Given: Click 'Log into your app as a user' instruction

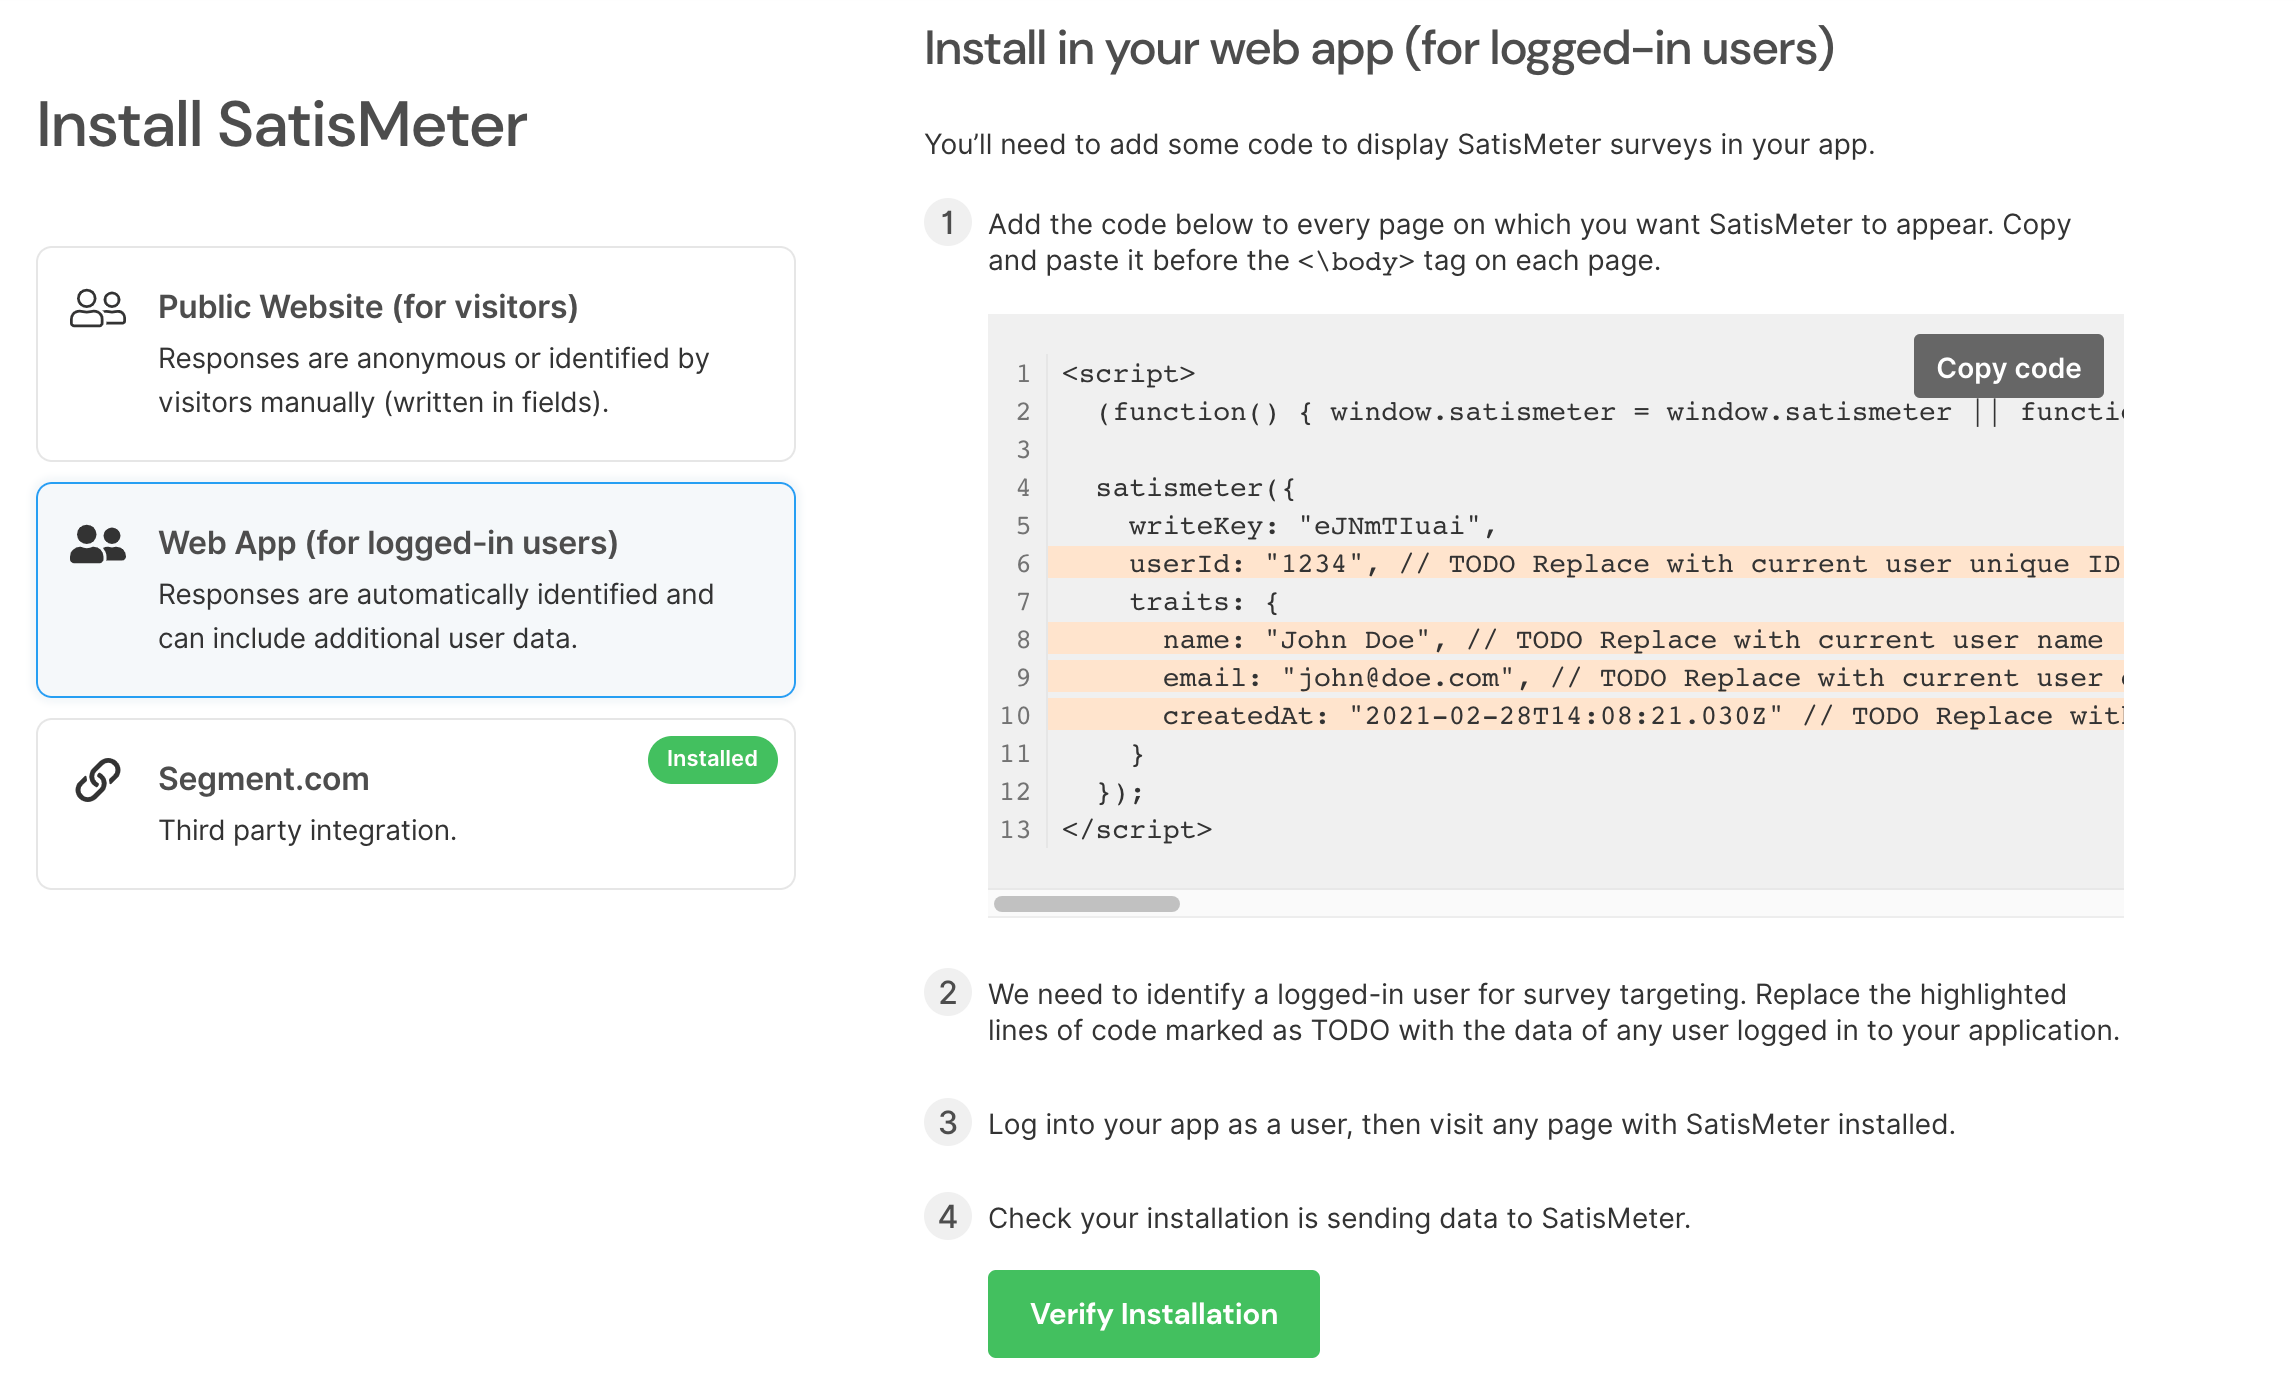Looking at the screenshot, I should click(1471, 1124).
